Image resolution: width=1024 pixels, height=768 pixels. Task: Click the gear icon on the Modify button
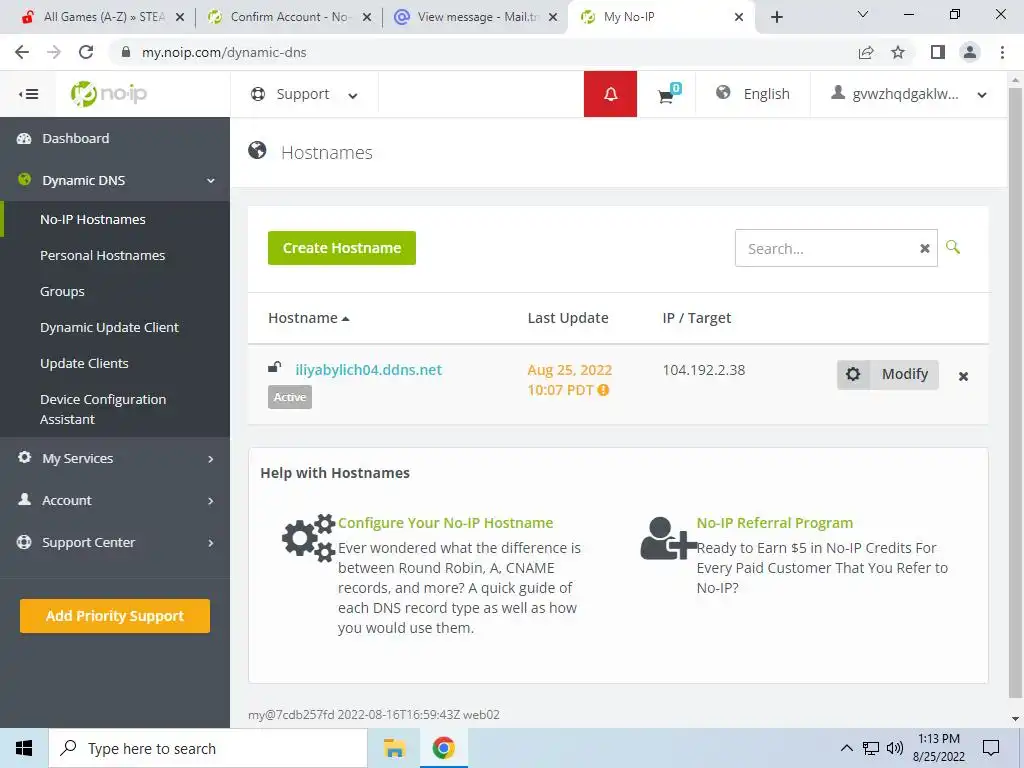pos(853,374)
